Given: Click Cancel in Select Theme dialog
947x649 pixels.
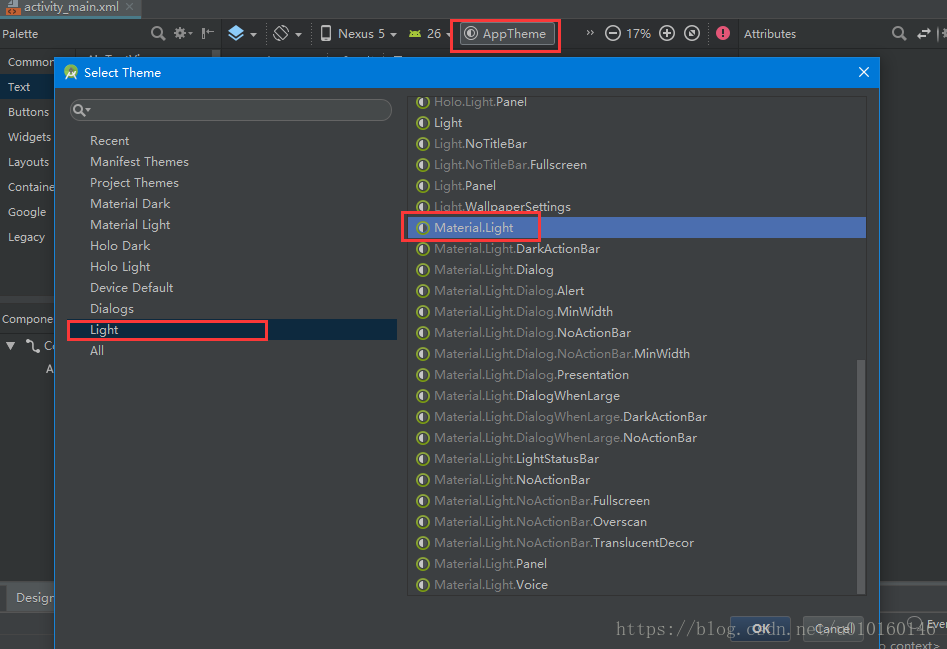Looking at the screenshot, I should [832, 628].
